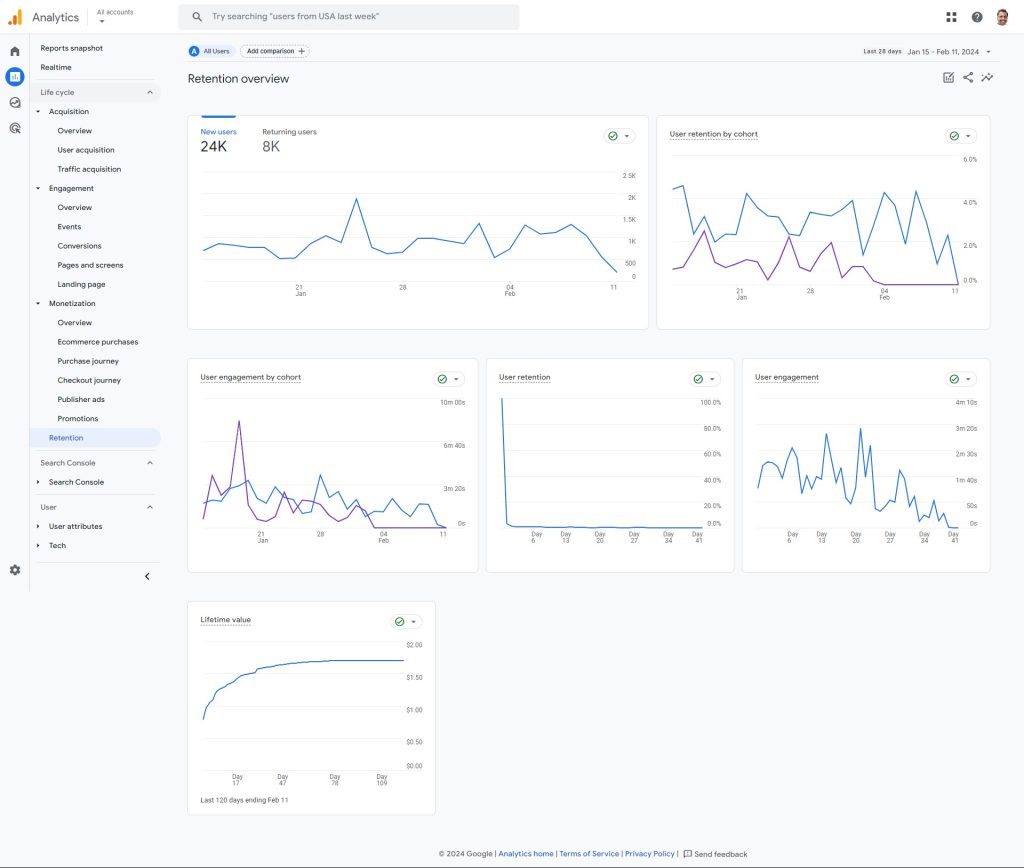Screen dimensions: 1024x868
Task: Collapse the Monetization tree group
Action: pyautogui.click(x=38, y=303)
